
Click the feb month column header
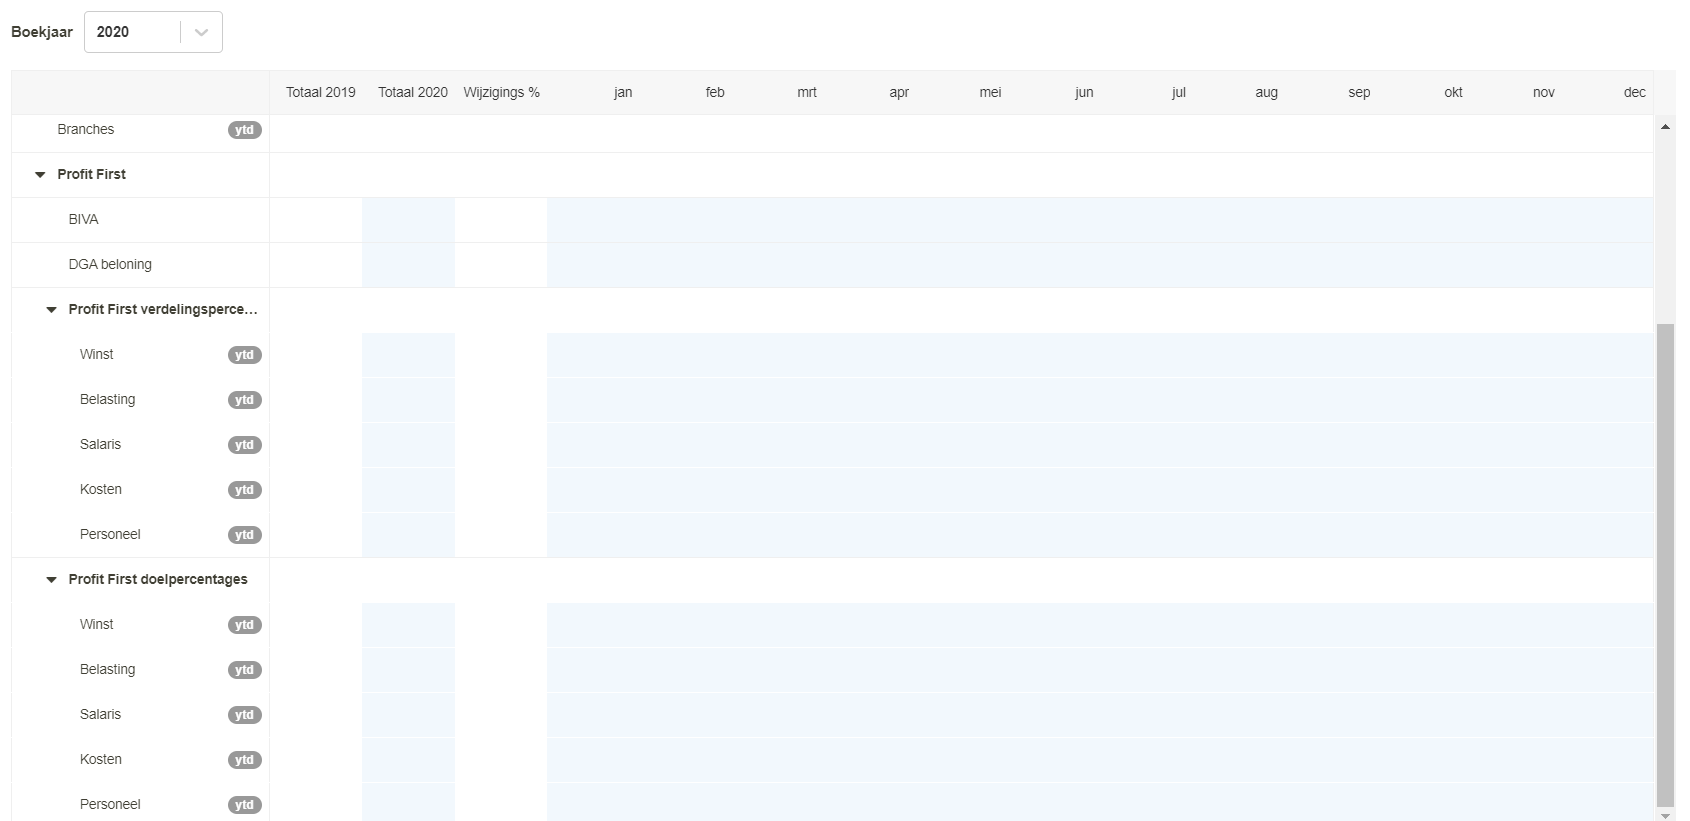coord(715,92)
